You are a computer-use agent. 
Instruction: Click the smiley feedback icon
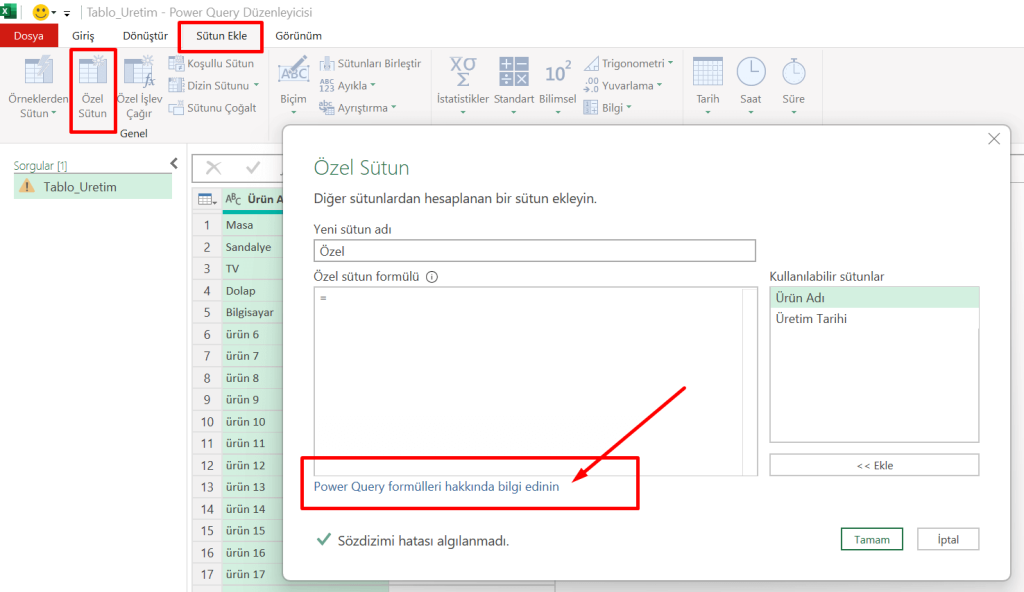tap(40, 12)
